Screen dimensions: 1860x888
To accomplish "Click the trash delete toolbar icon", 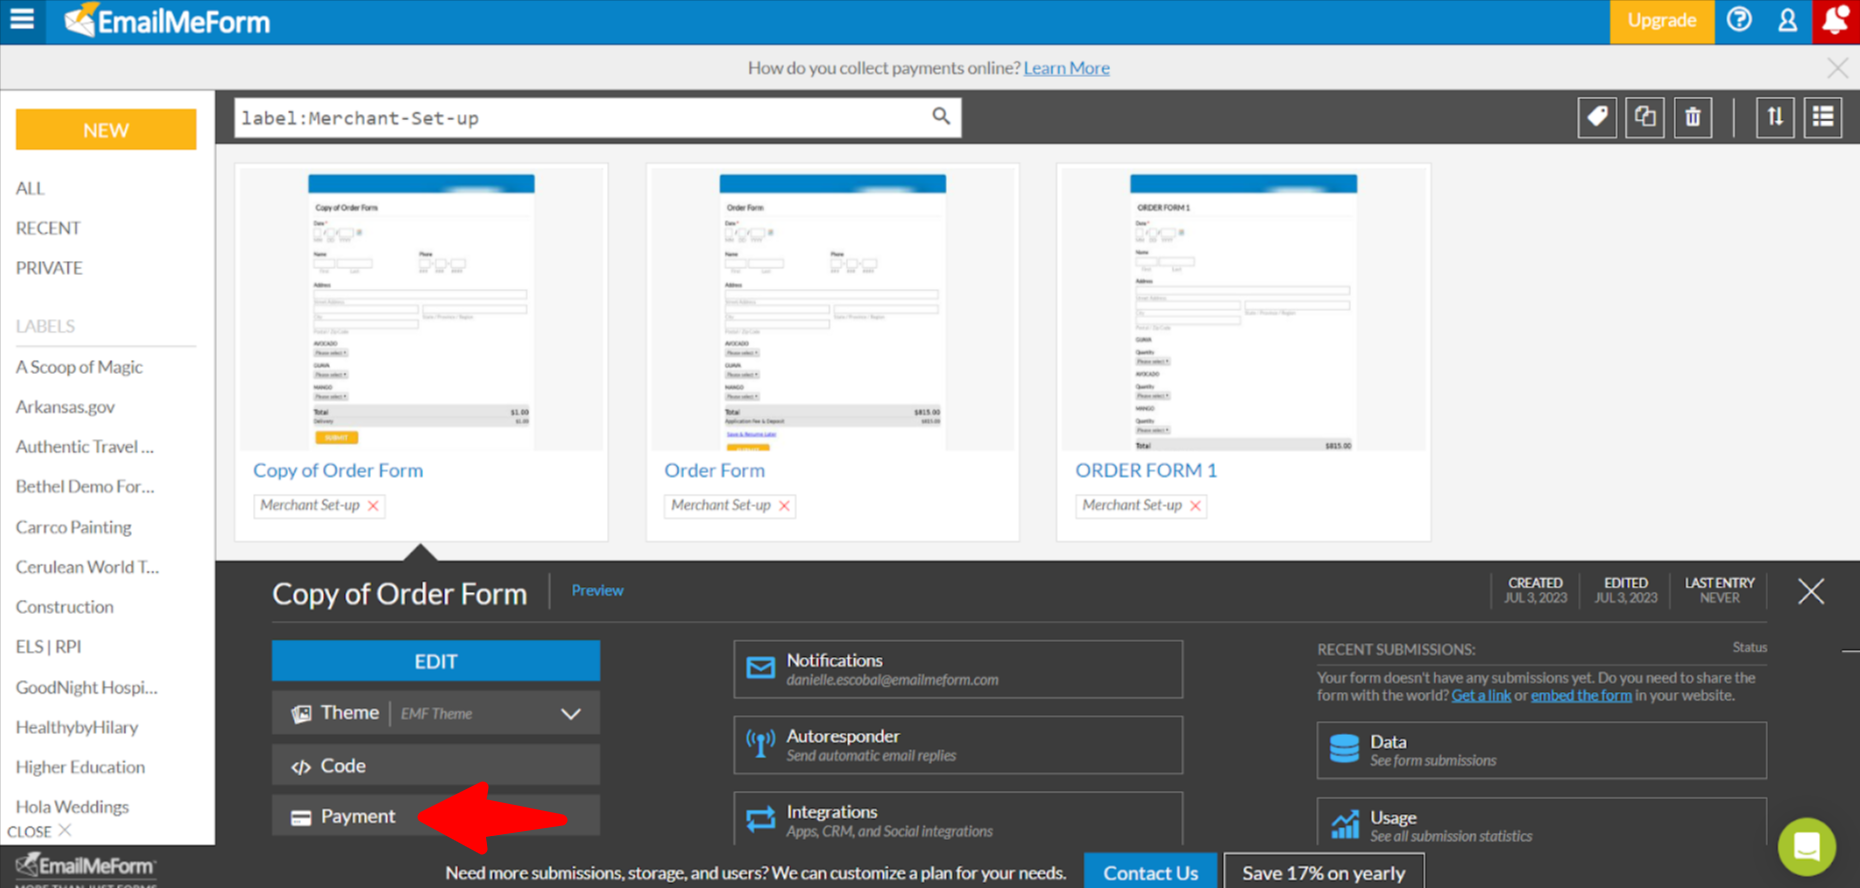I will click(x=1693, y=117).
